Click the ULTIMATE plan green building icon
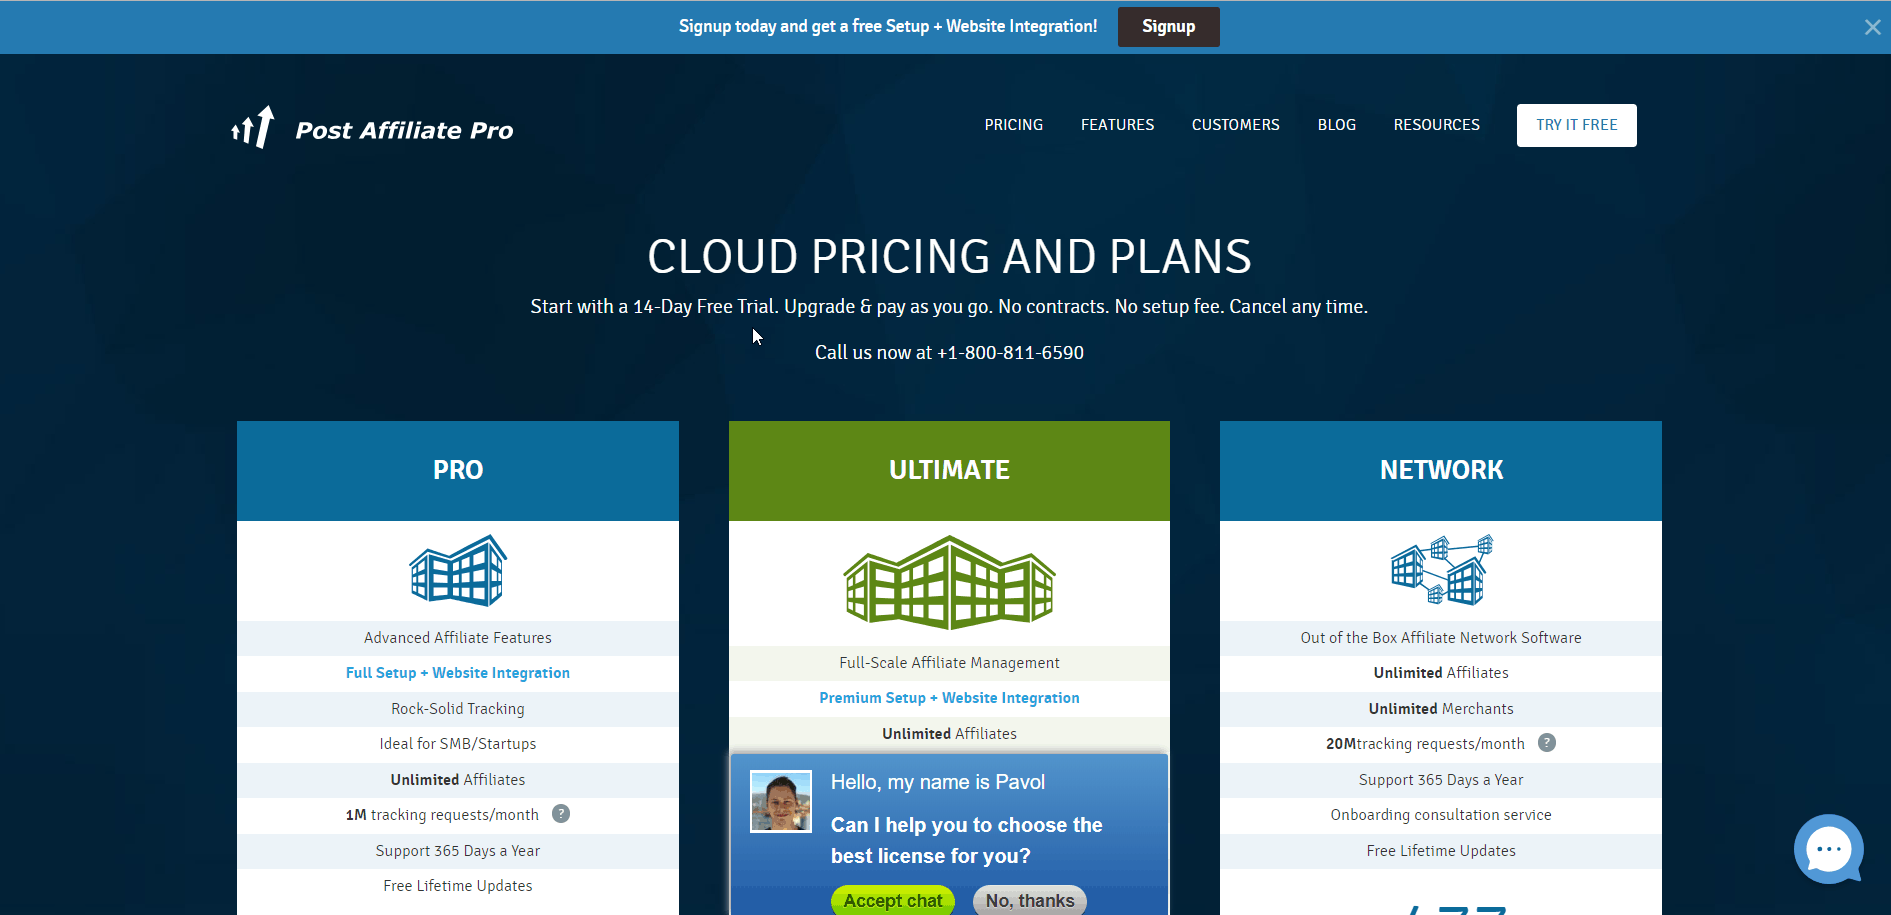 (x=949, y=582)
